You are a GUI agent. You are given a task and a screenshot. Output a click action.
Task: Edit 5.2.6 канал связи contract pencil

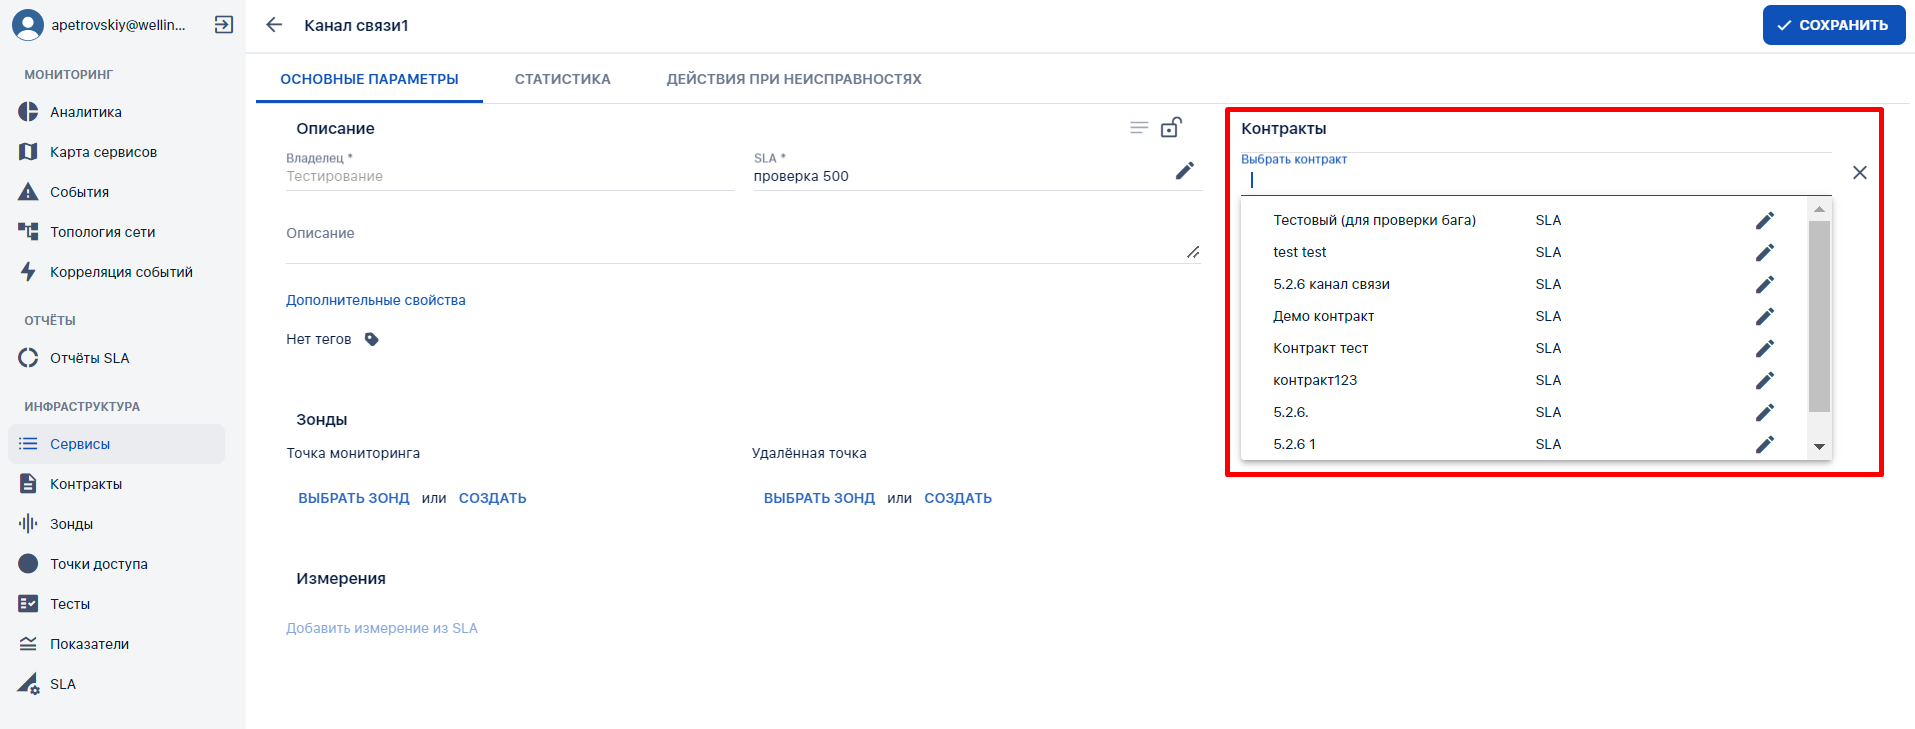(1765, 284)
